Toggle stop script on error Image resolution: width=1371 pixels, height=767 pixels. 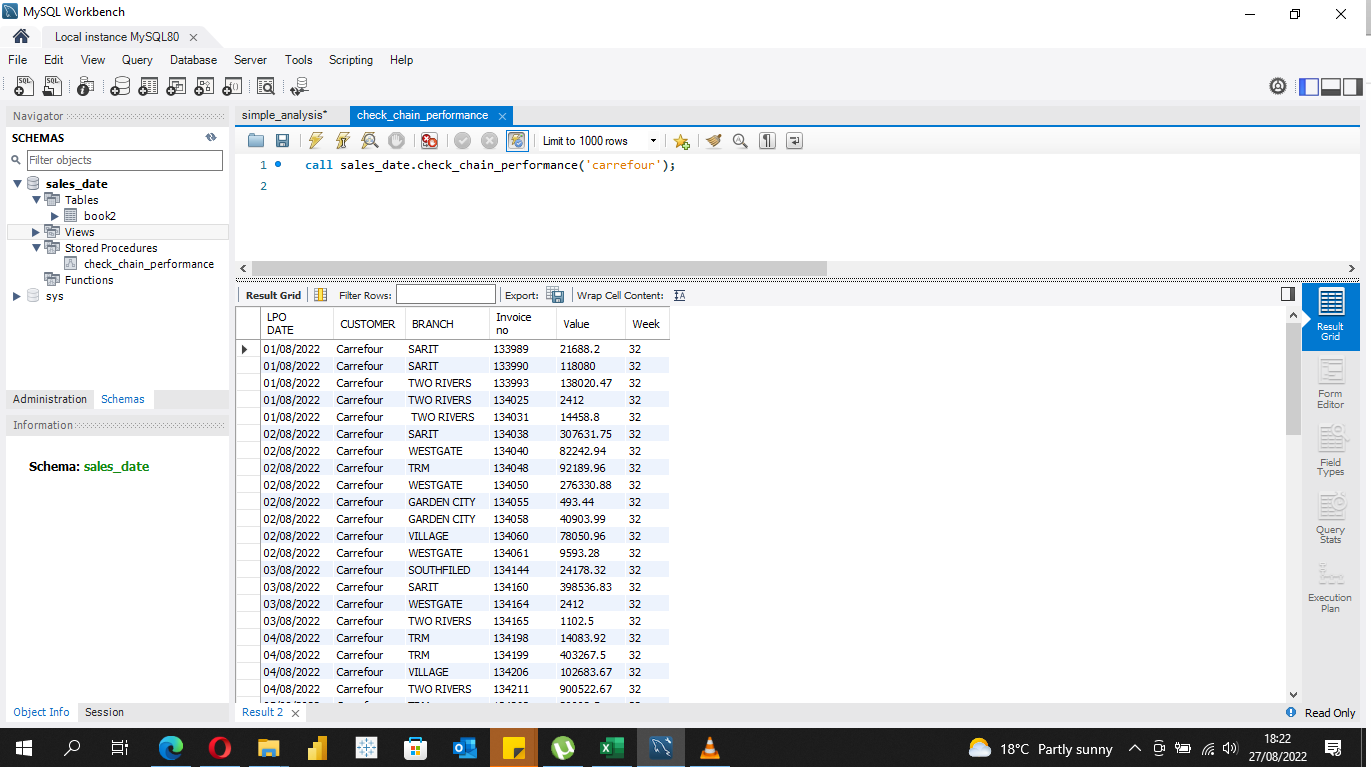click(x=429, y=140)
